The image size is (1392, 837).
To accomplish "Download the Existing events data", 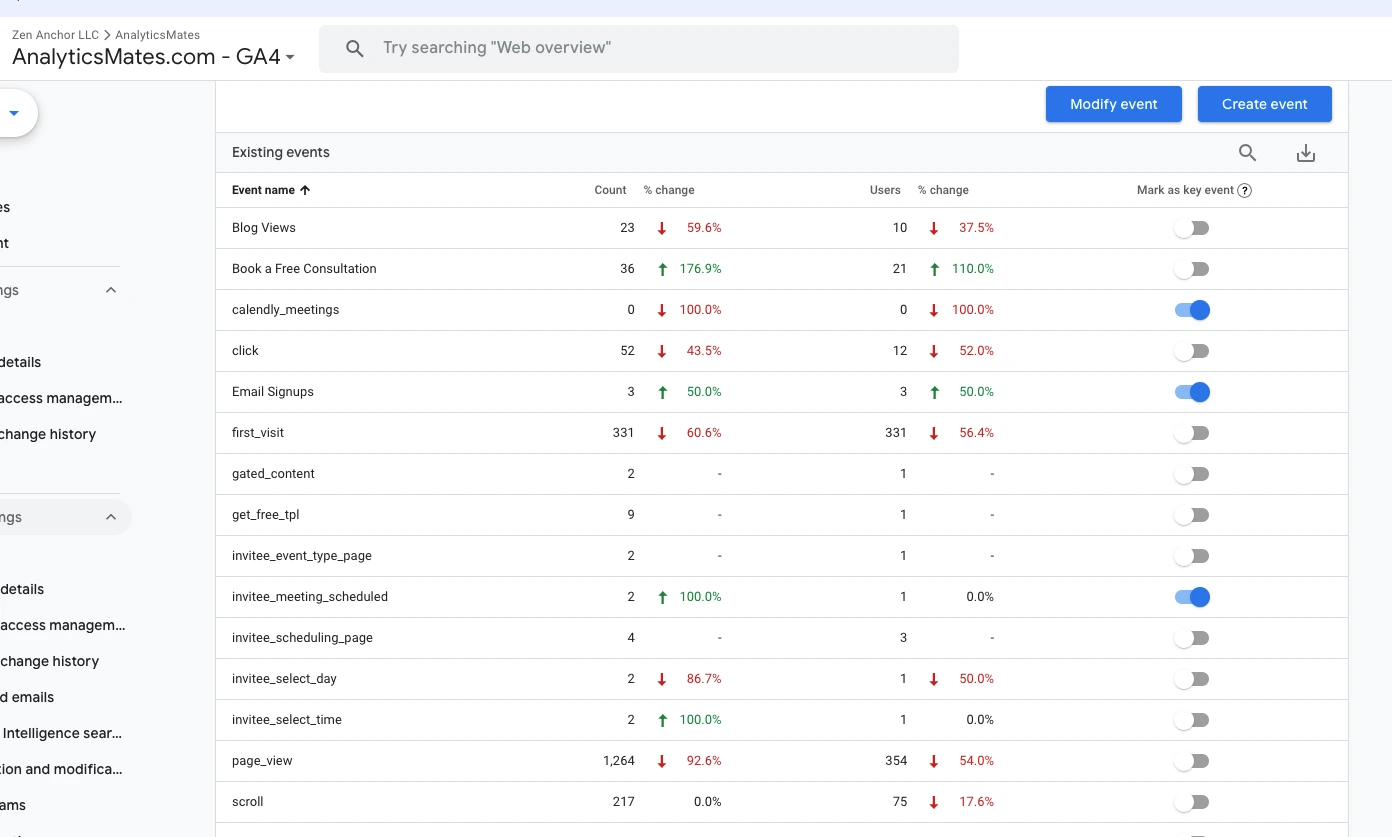I will tap(1306, 152).
